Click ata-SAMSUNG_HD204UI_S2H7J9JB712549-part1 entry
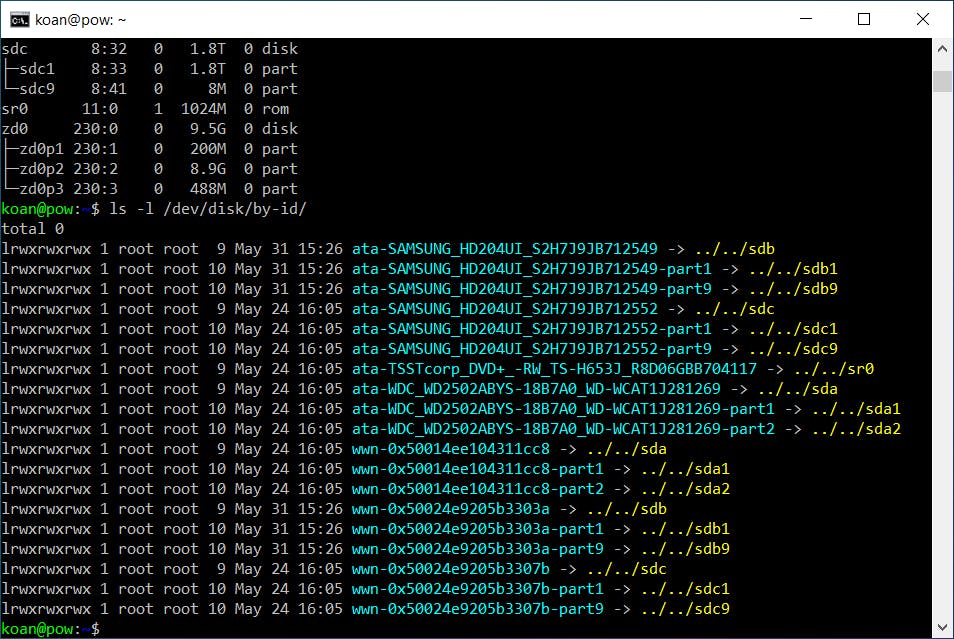Viewport: 954px width, 639px height. click(x=531, y=269)
